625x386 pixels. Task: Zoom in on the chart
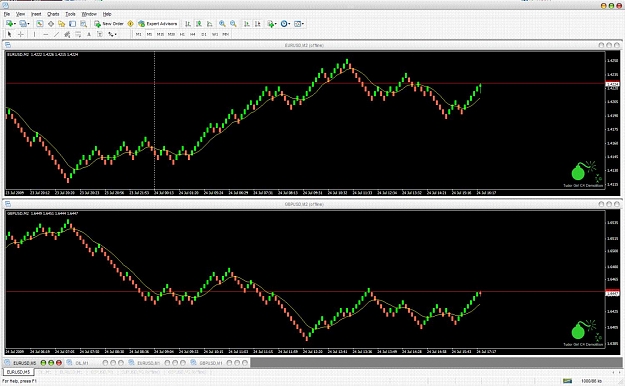[x=222, y=24]
